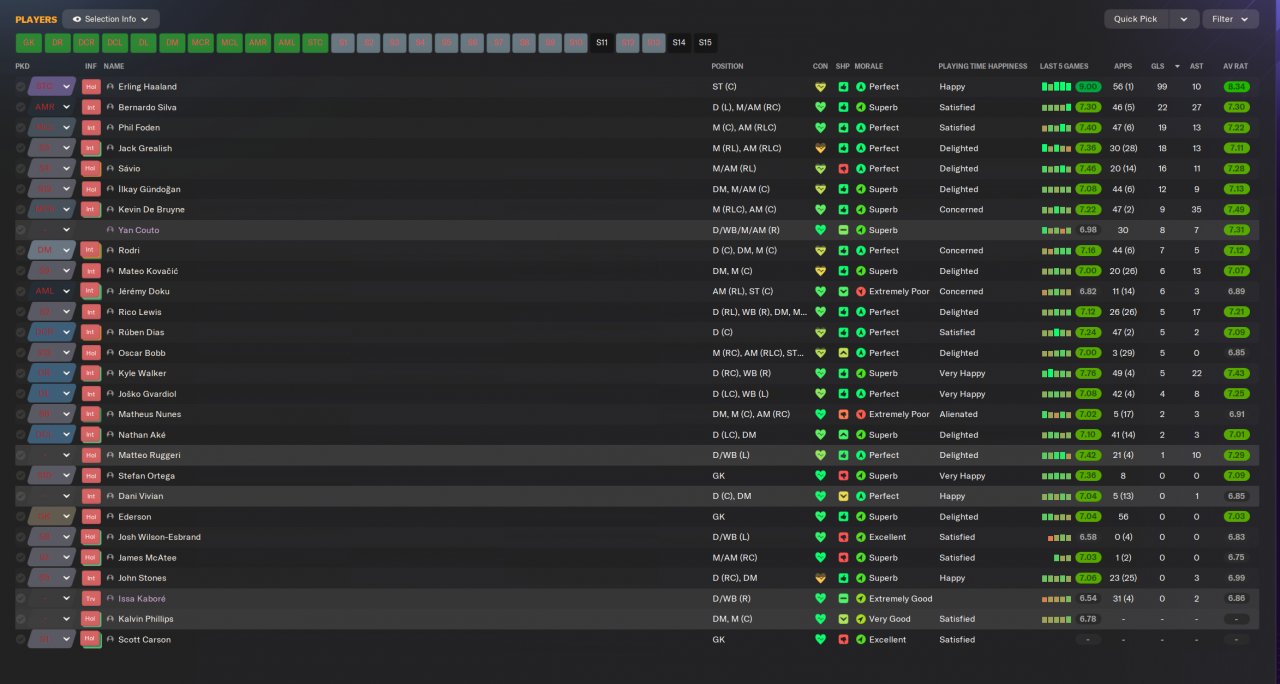This screenshot has height=684, width=1280.
Task: Toggle picked checkmark for Phil Foden
Action: point(20,128)
